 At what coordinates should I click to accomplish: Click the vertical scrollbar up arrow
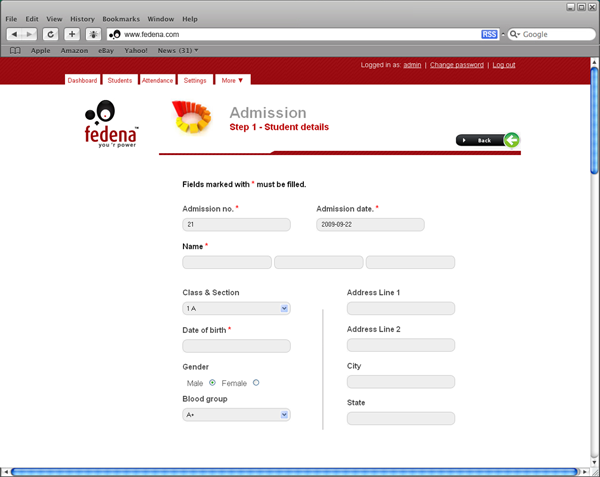(x=594, y=62)
